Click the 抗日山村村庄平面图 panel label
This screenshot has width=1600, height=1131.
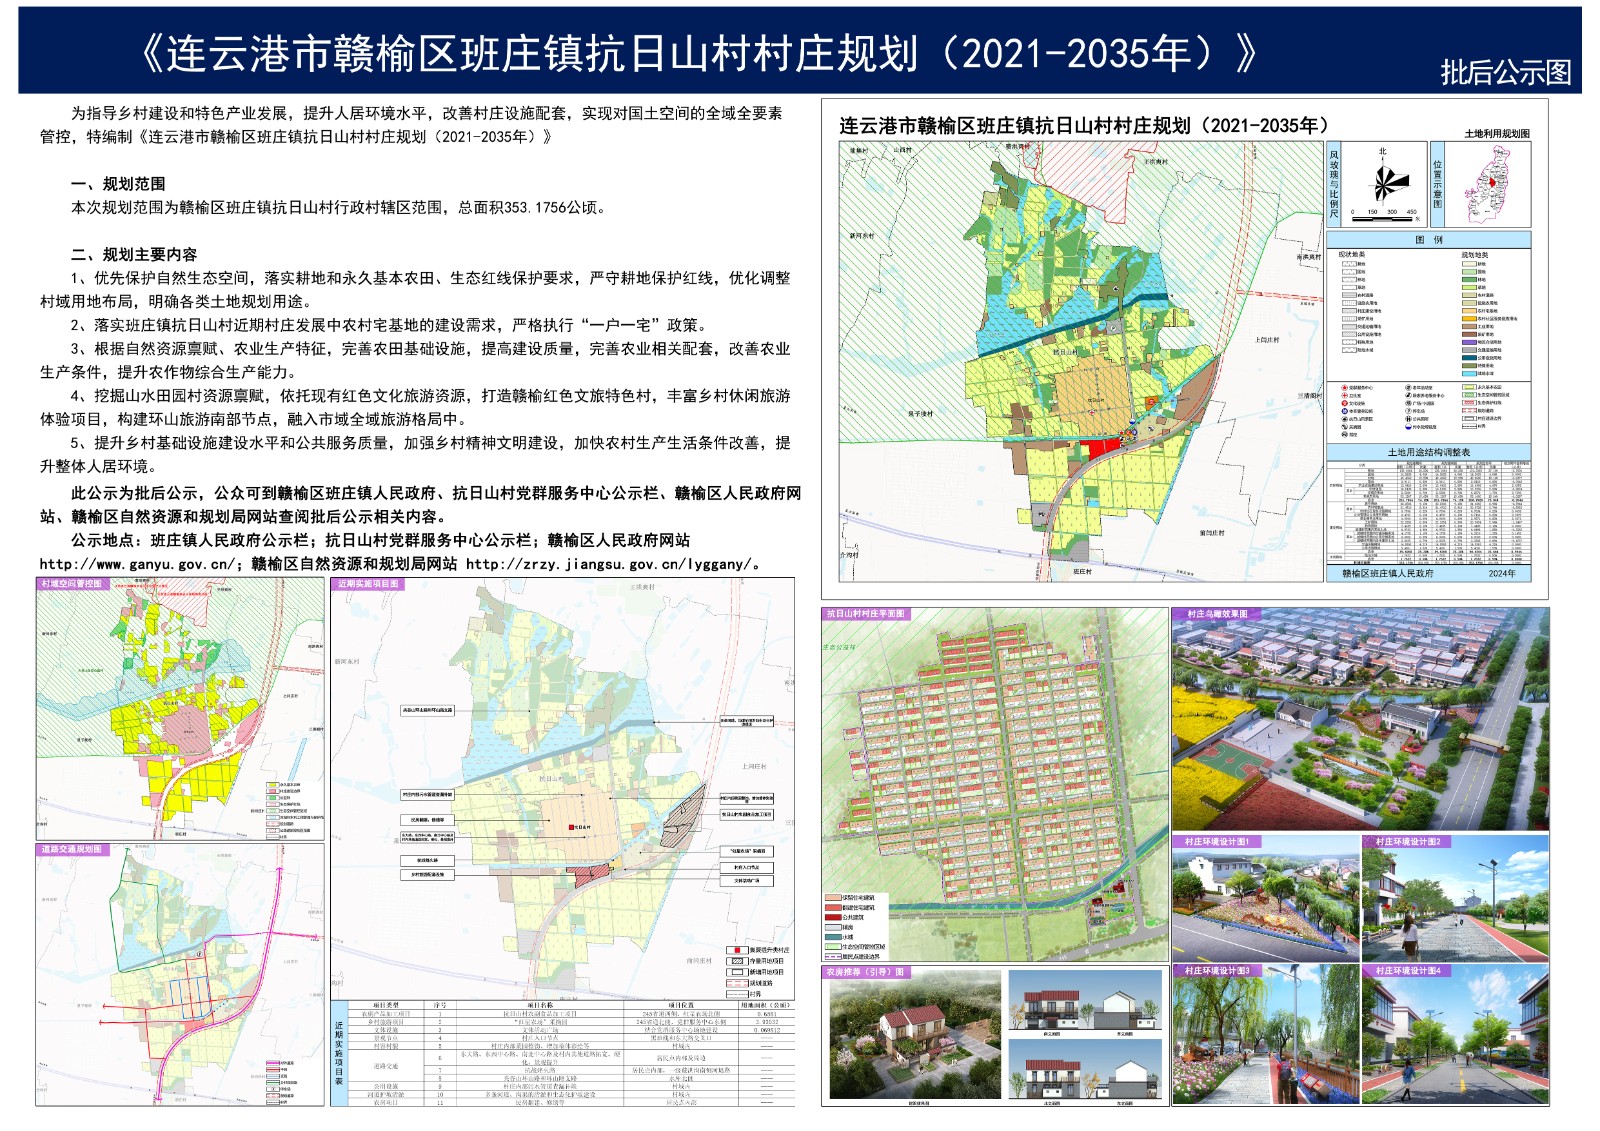(x=866, y=614)
